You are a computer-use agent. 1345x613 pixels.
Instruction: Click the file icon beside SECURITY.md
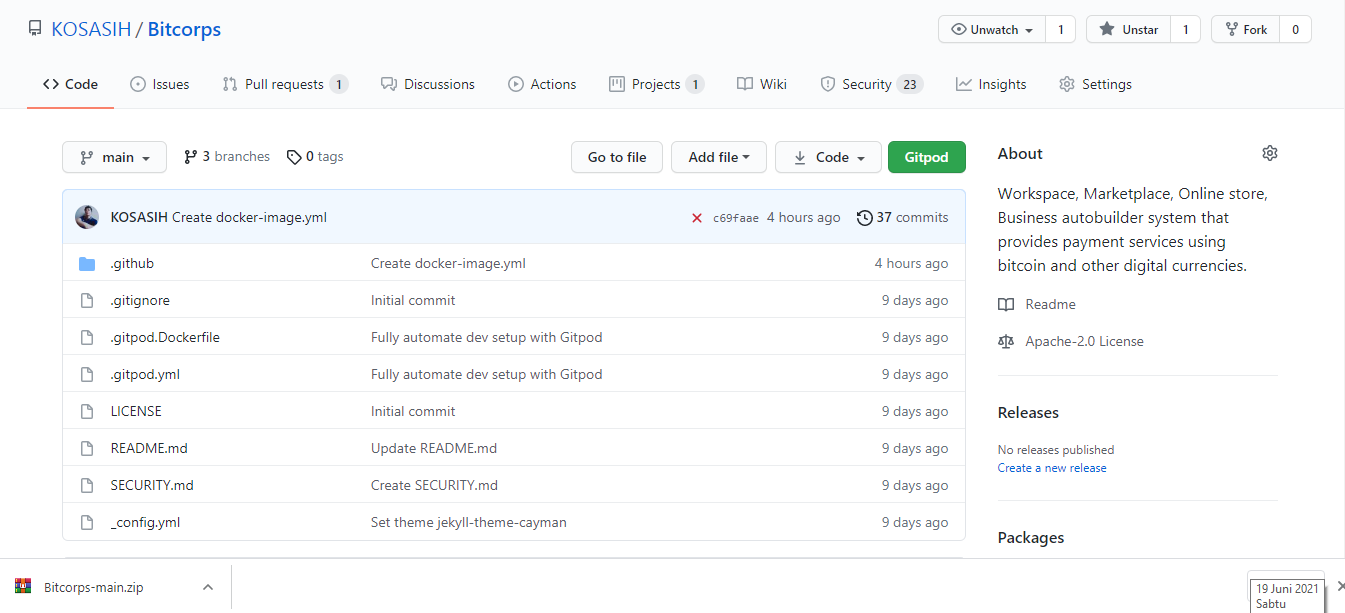tap(87, 485)
